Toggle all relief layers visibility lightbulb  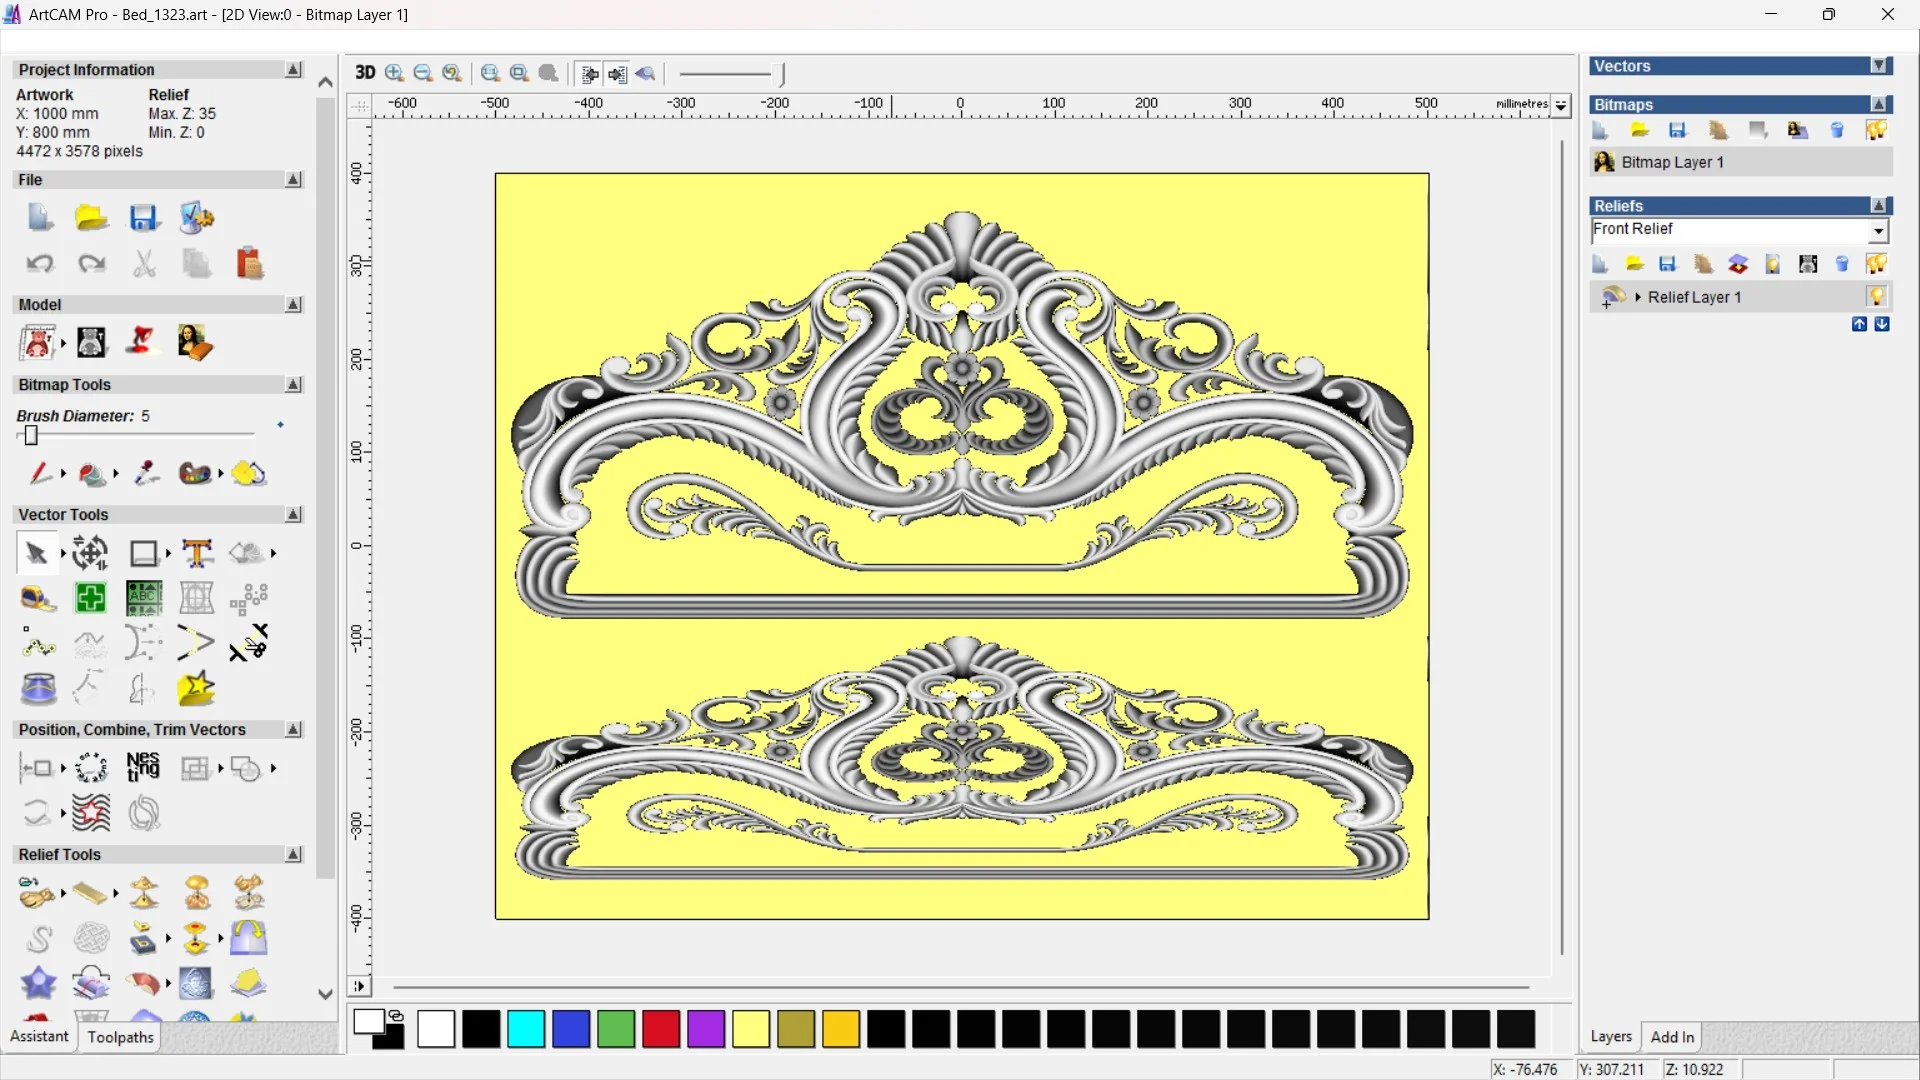point(1876,264)
